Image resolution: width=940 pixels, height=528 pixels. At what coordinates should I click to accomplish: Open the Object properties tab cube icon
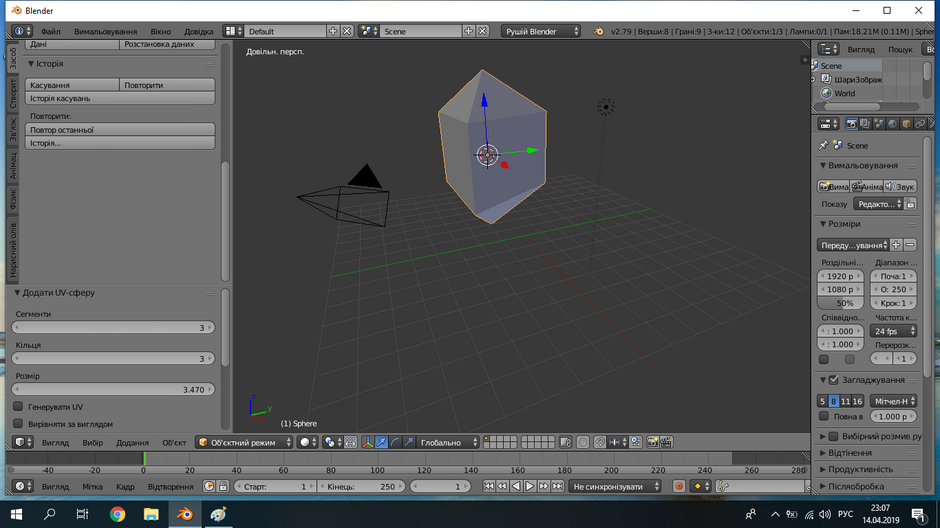pos(906,124)
